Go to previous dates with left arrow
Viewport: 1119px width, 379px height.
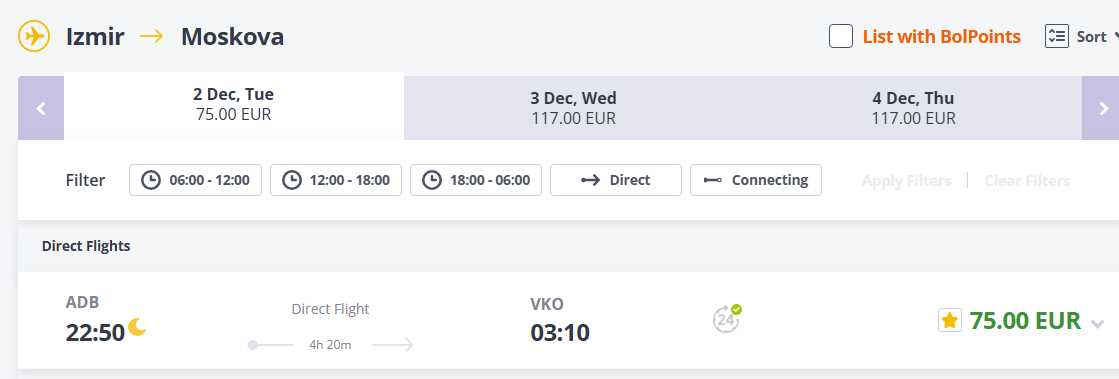41,108
